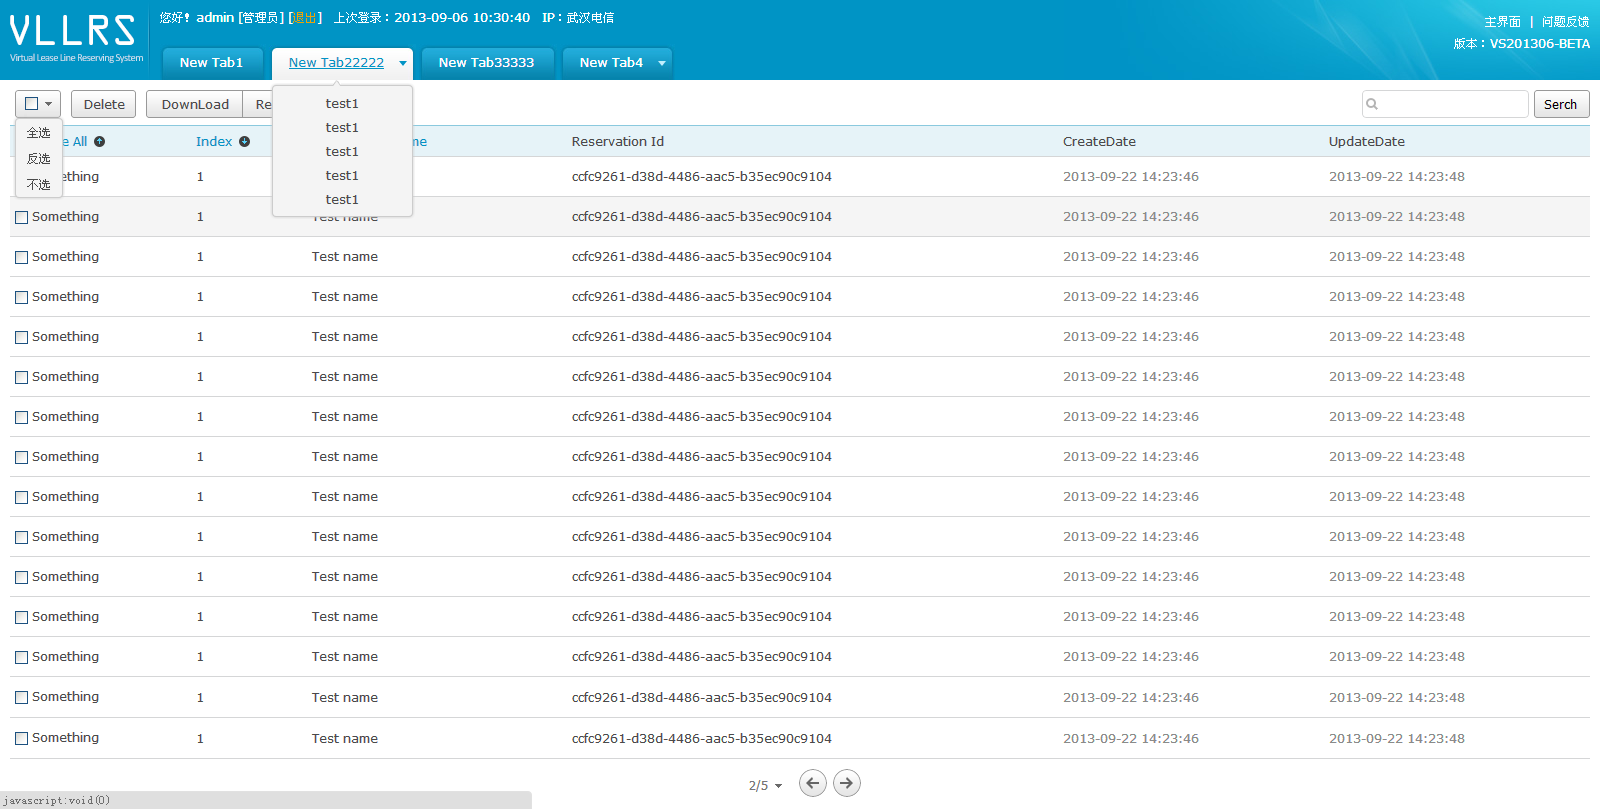Check the Something checkbox in the fourth table row
Viewport: 1600px width, 809px height.
(x=21, y=297)
